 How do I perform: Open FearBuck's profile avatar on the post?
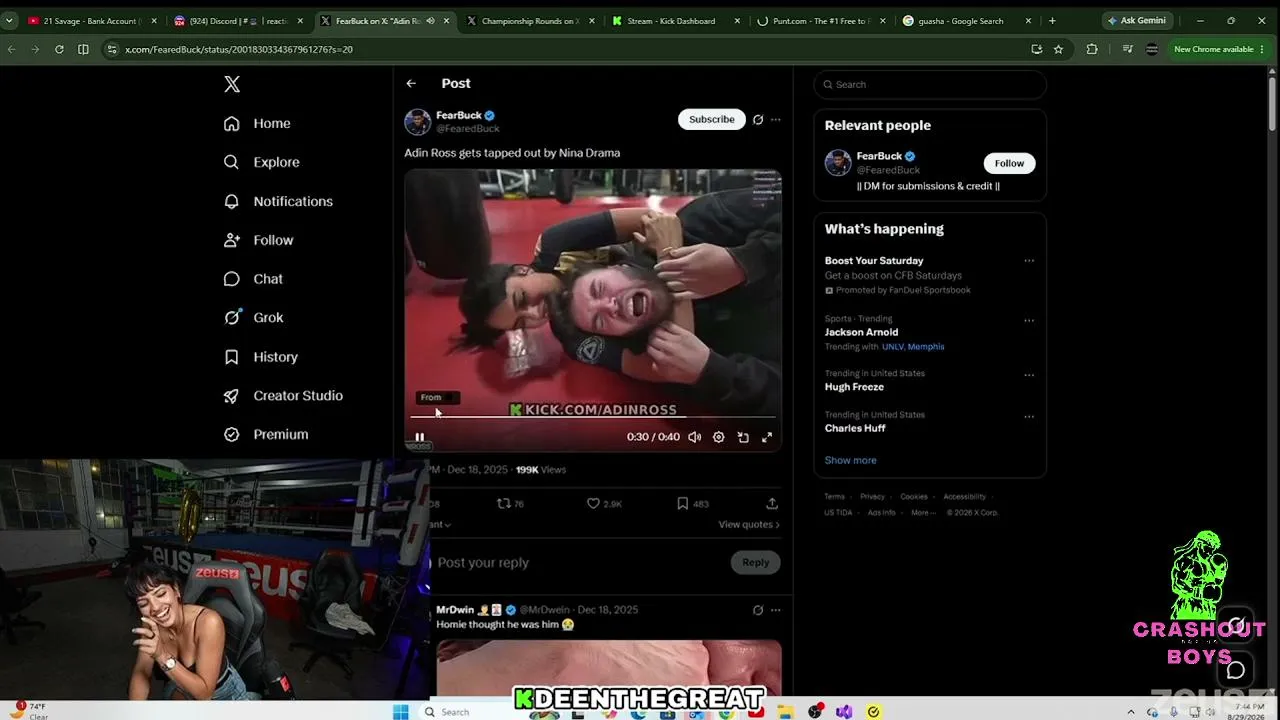418,122
